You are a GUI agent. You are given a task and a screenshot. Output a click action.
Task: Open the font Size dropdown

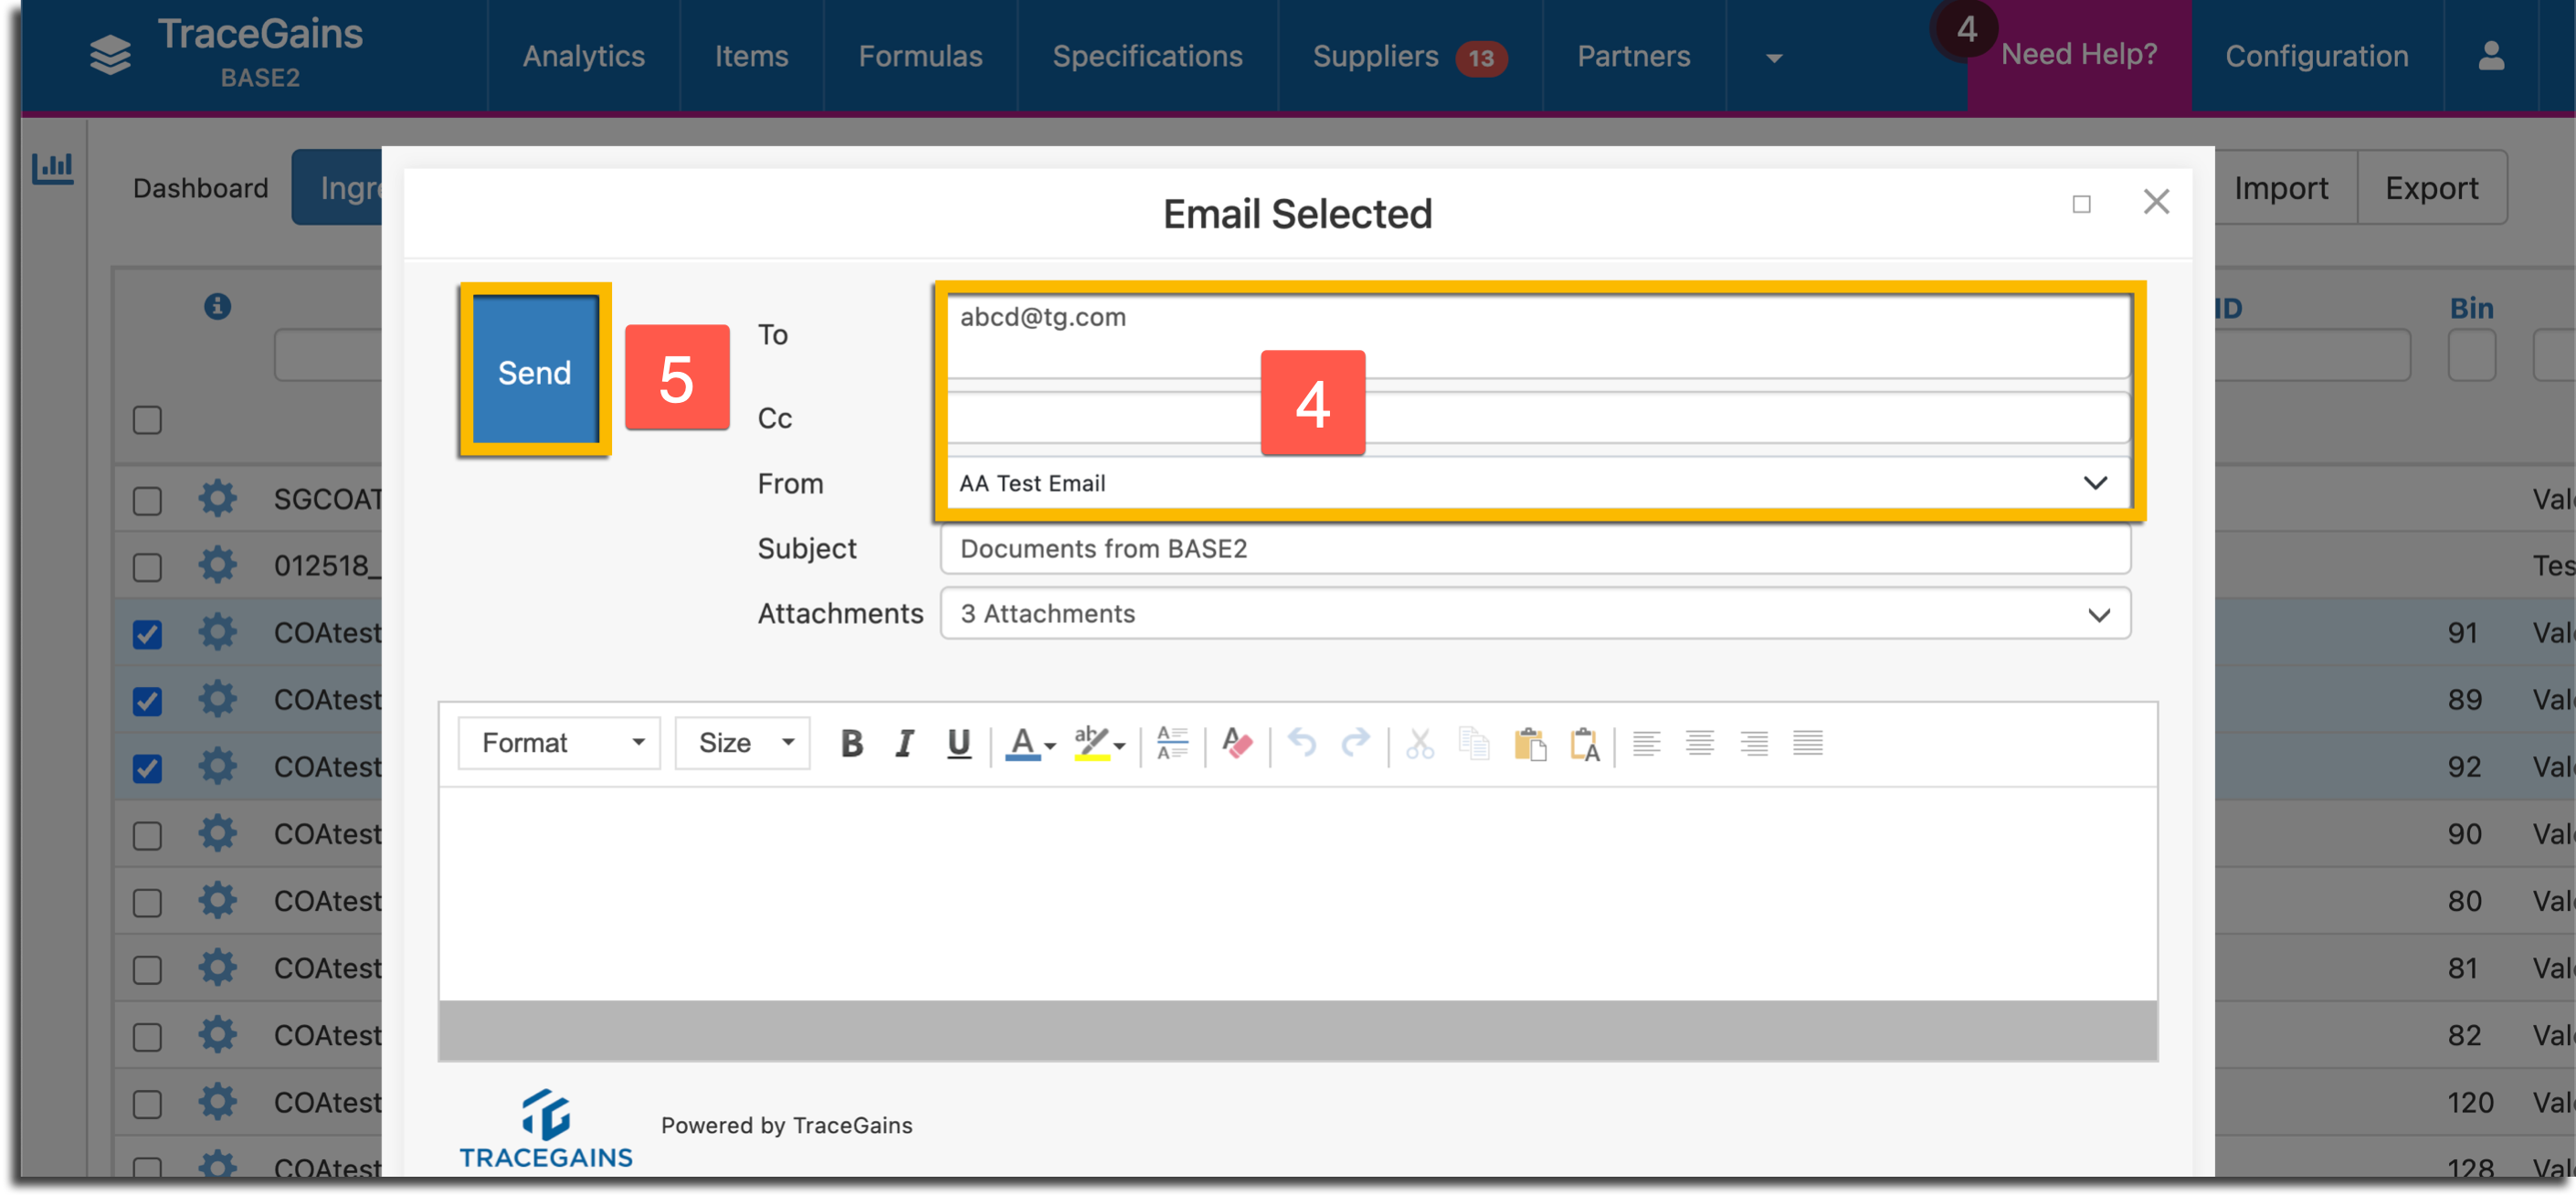(742, 743)
